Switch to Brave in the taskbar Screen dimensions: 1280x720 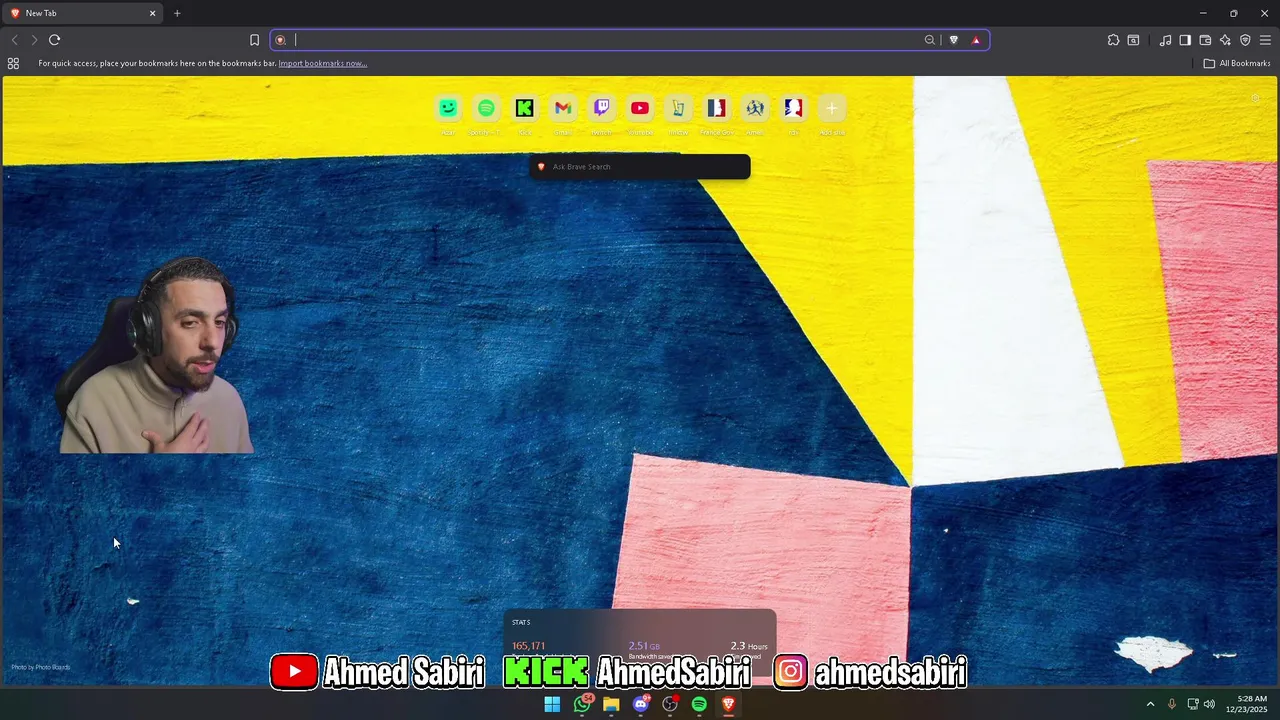(728, 704)
